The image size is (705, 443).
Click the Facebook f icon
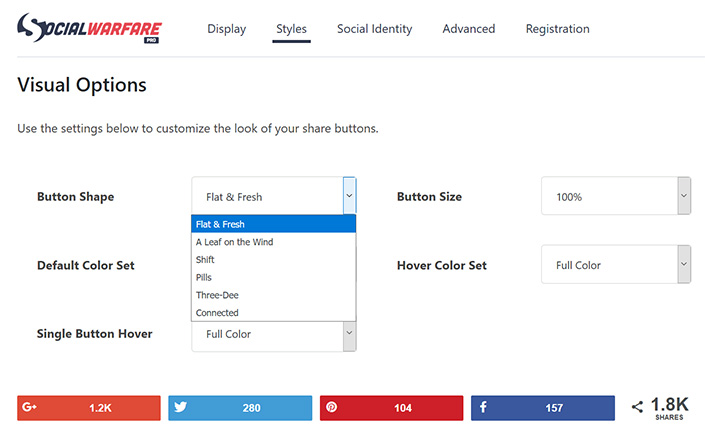(483, 407)
